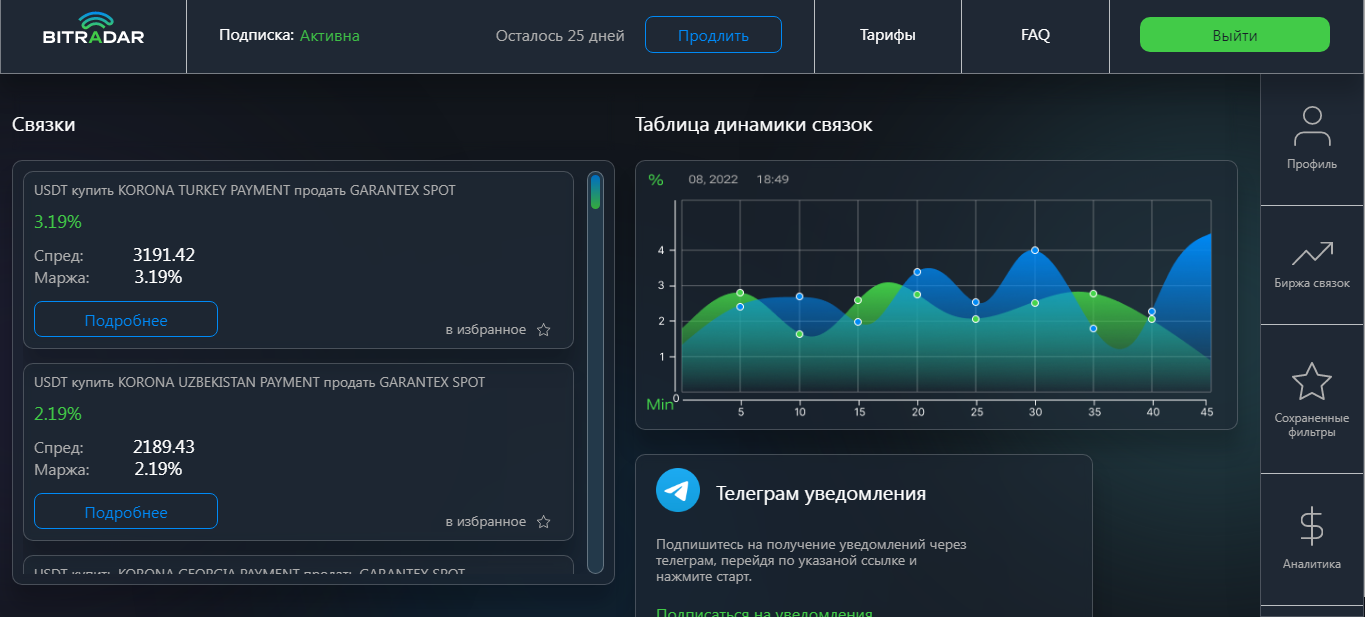1365x617 pixels.
Task: Click the Telegram paper plane icon
Action: [678, 491]
